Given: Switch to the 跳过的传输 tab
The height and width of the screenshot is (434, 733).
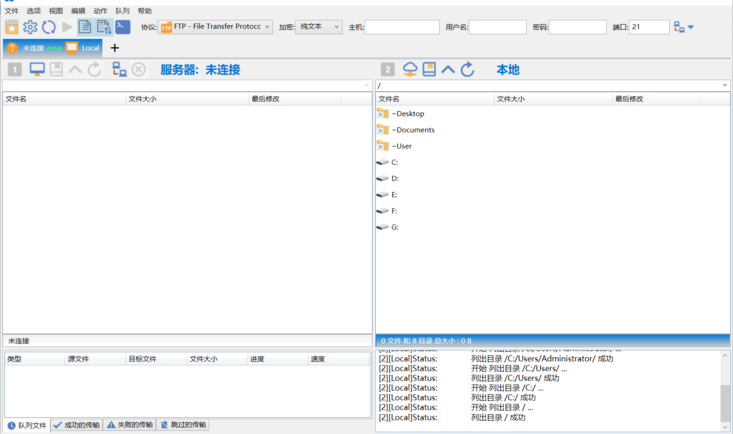Looking at the screenshot, I should [x=183, y=425].
